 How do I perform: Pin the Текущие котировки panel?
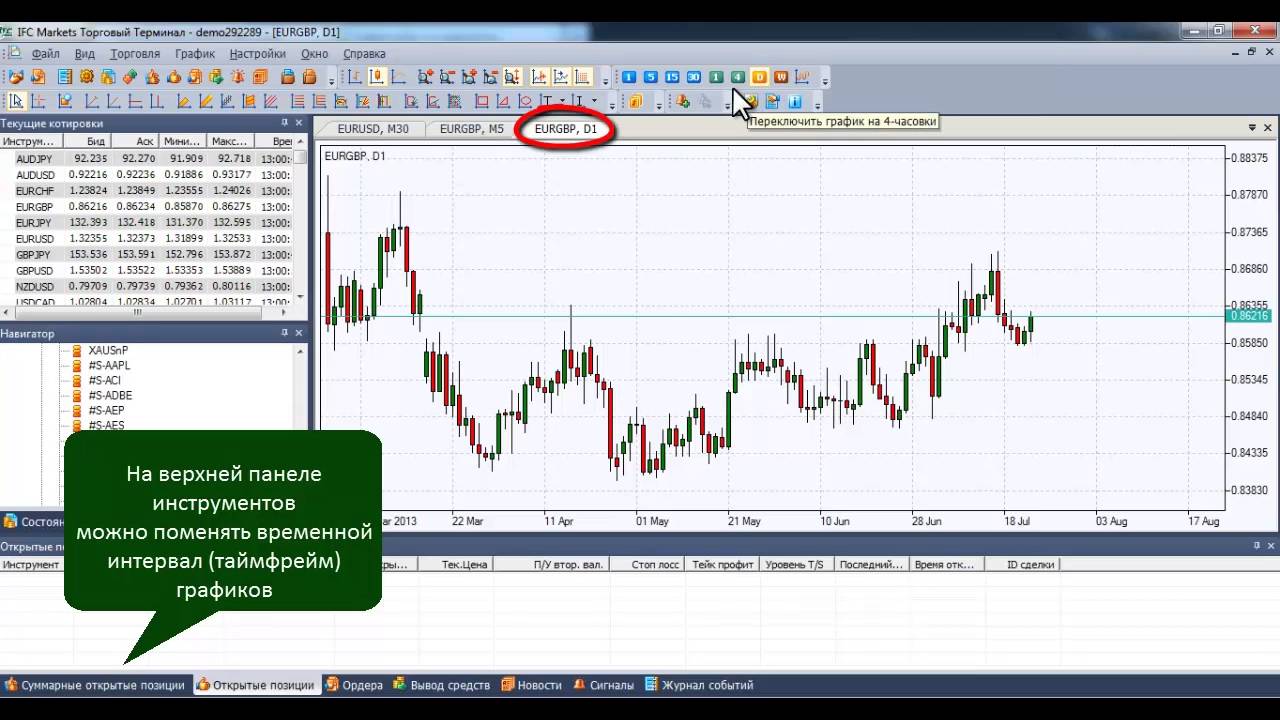click(x=284, y=123)
